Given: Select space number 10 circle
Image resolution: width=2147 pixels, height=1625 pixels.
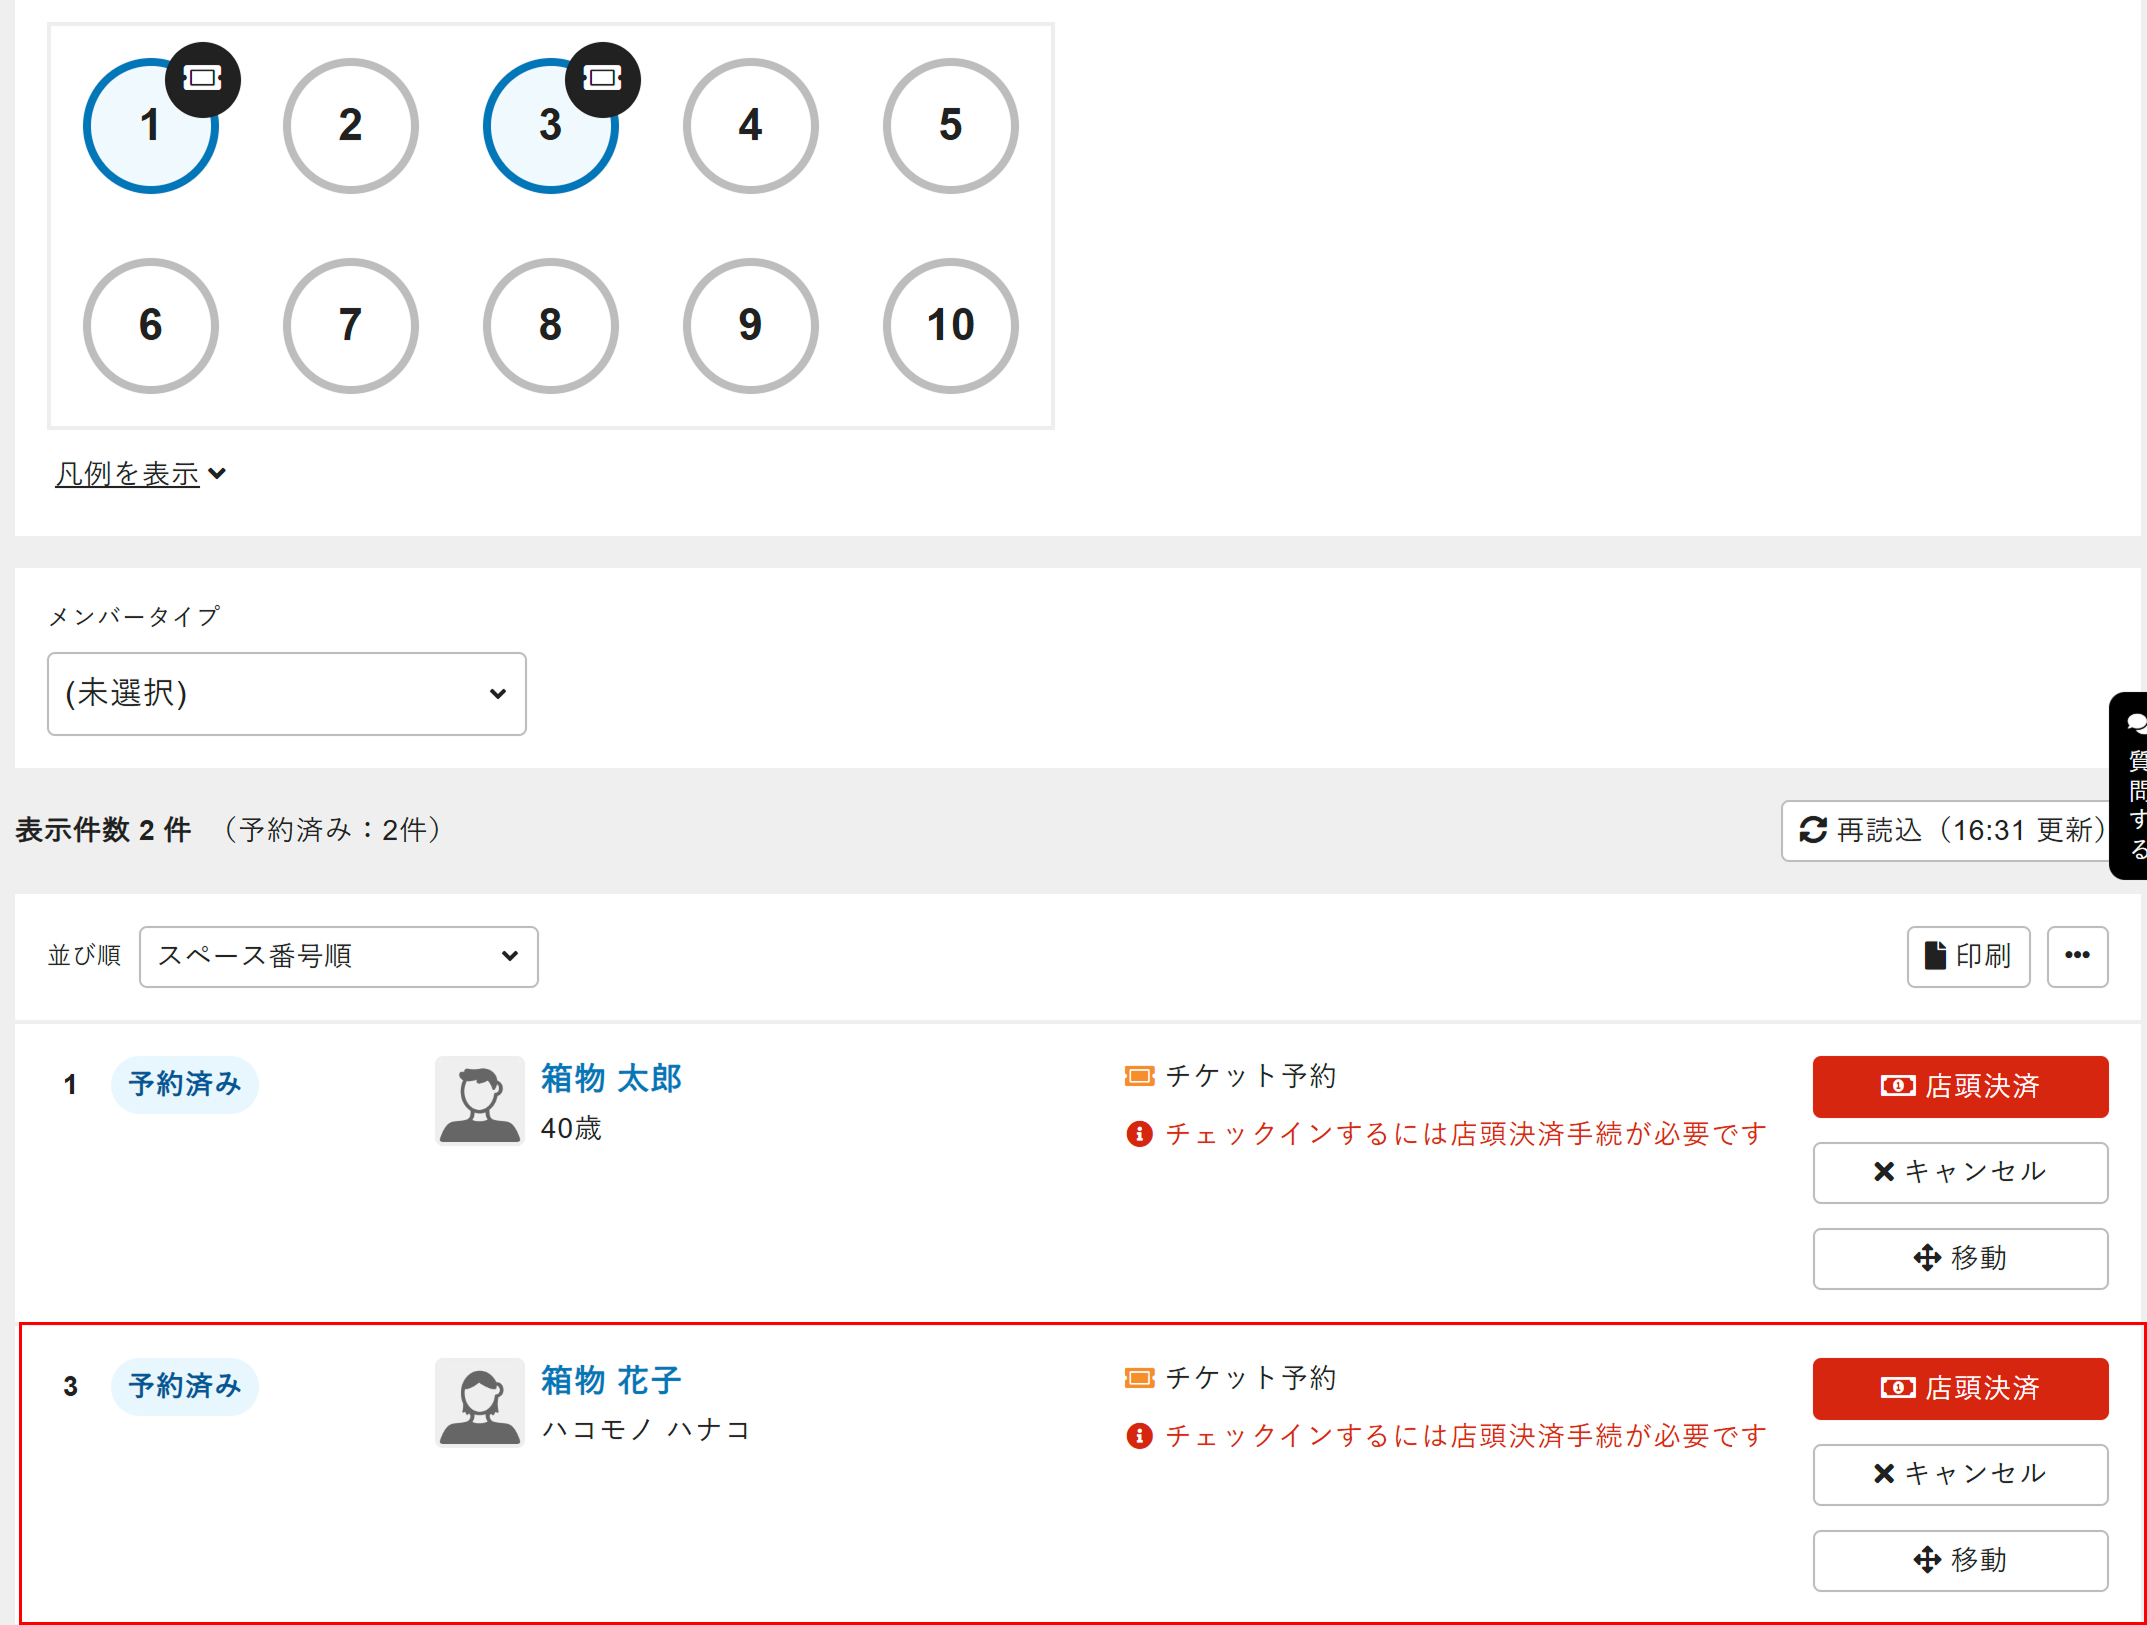Looking at the screenshot, I should [951, 326].
